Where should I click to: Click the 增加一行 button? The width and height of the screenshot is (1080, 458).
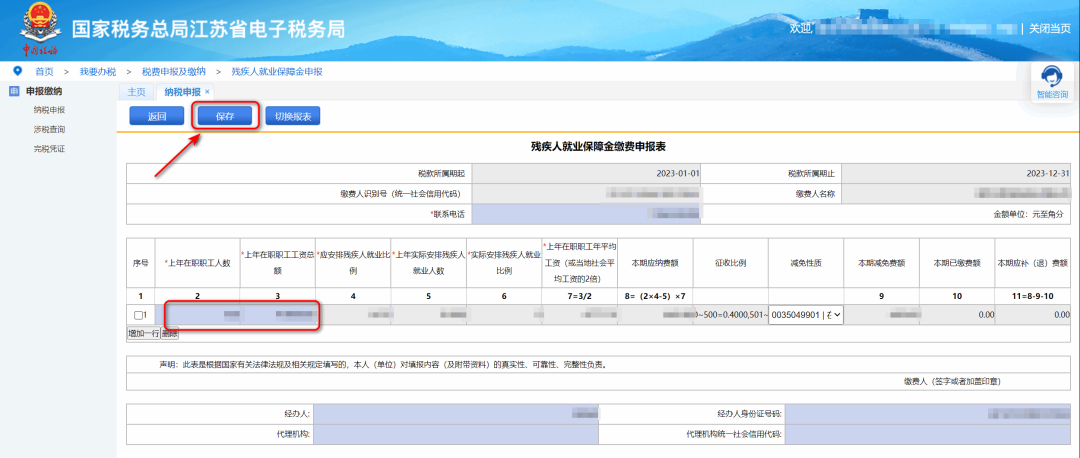143,333
